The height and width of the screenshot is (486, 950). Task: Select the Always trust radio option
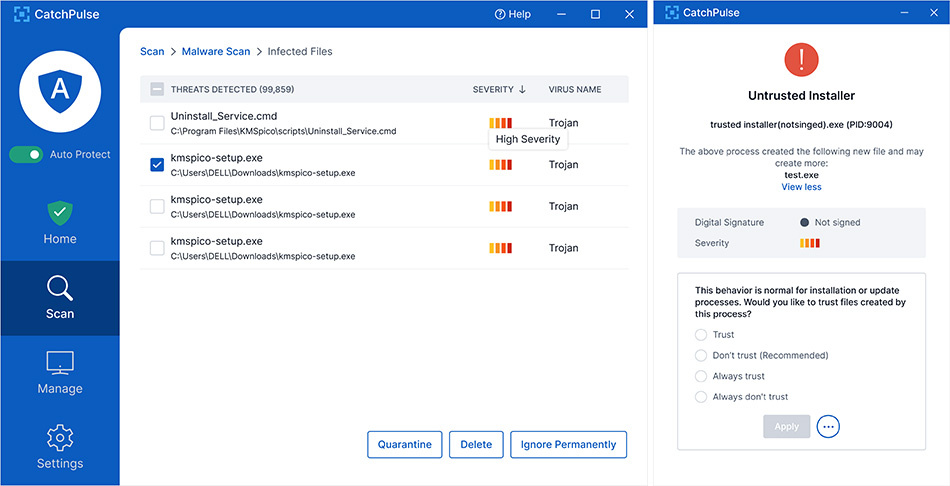701,376
